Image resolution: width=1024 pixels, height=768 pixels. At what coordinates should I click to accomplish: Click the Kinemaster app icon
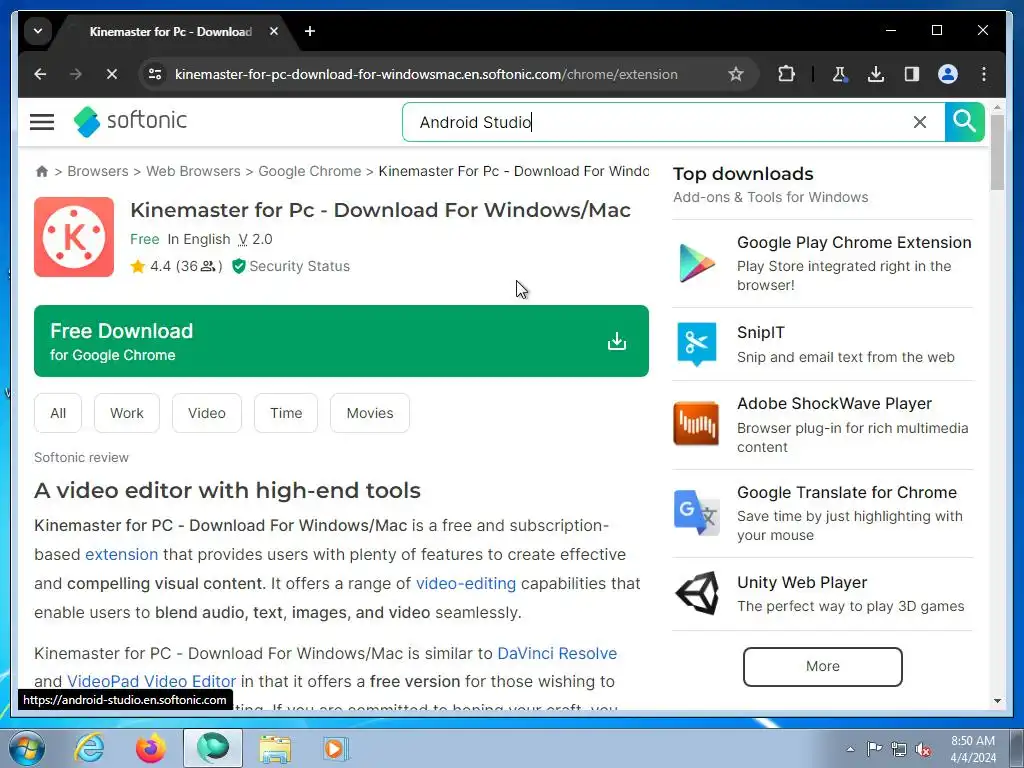(74, 237)
